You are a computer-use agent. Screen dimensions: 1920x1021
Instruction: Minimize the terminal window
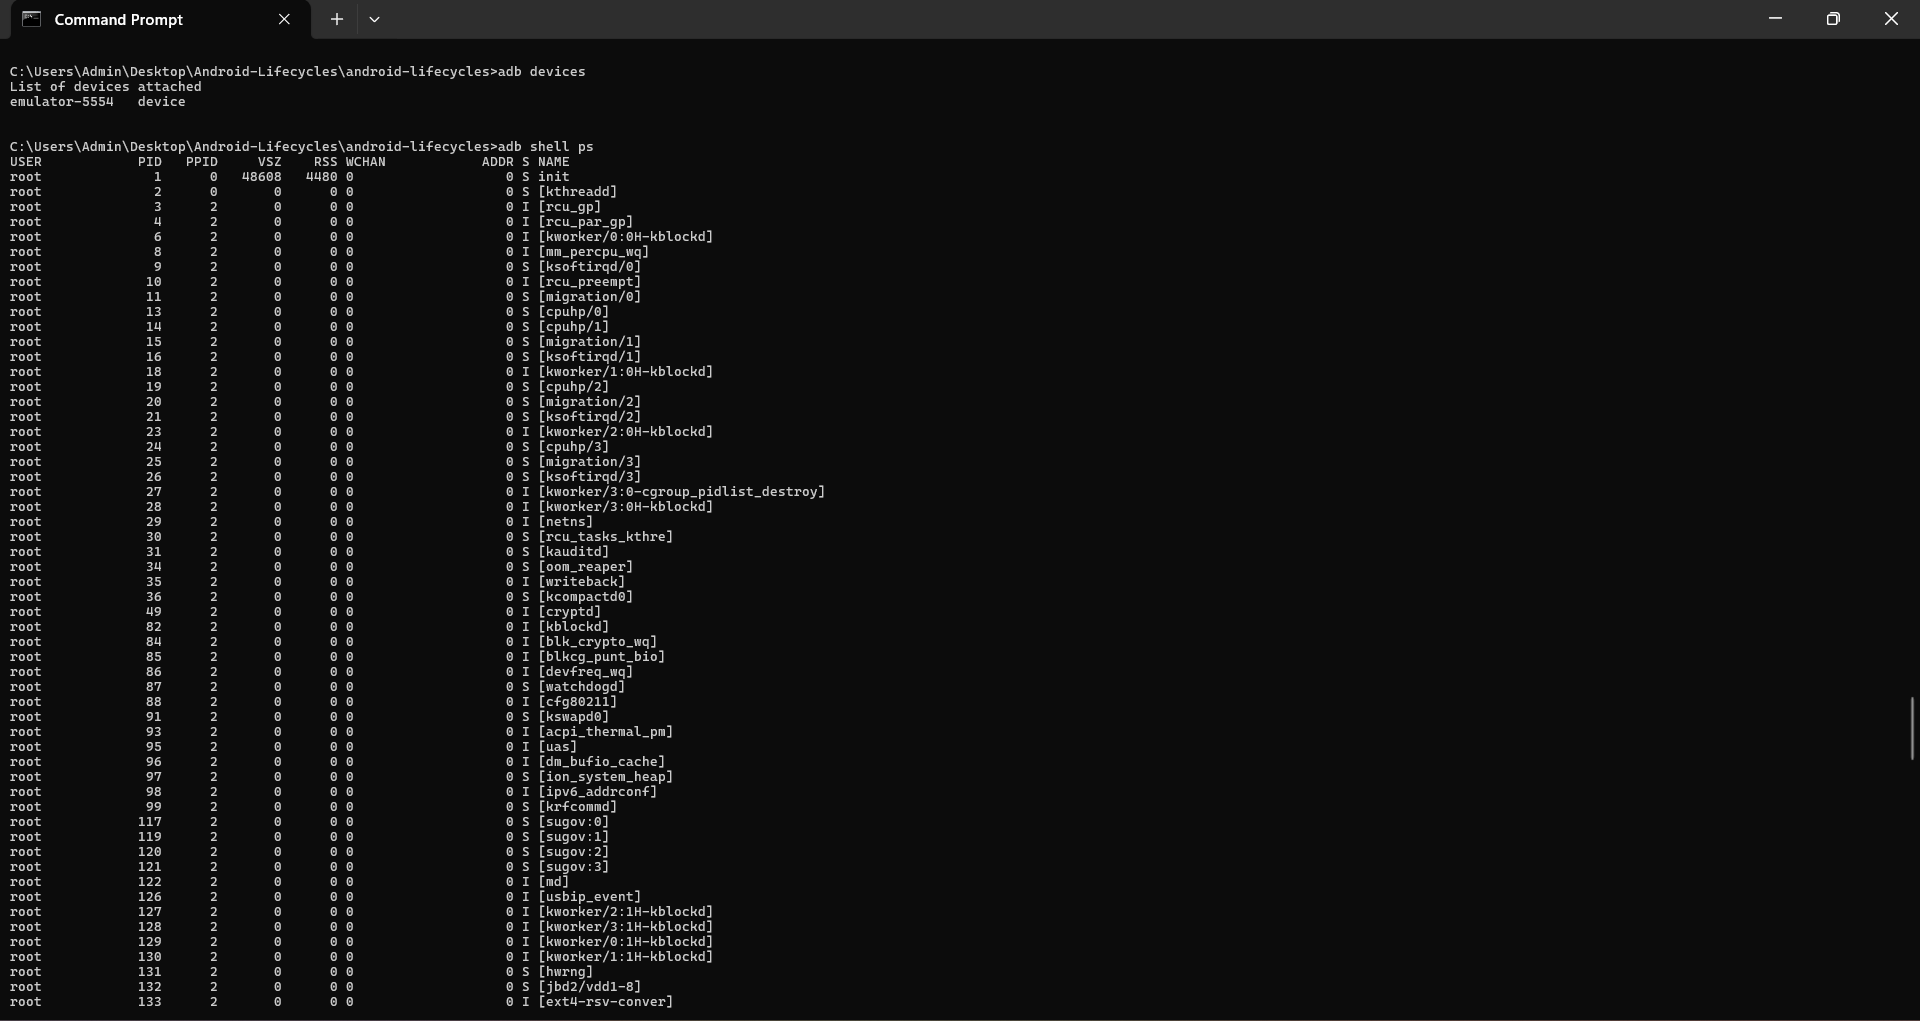[1775, 19]
